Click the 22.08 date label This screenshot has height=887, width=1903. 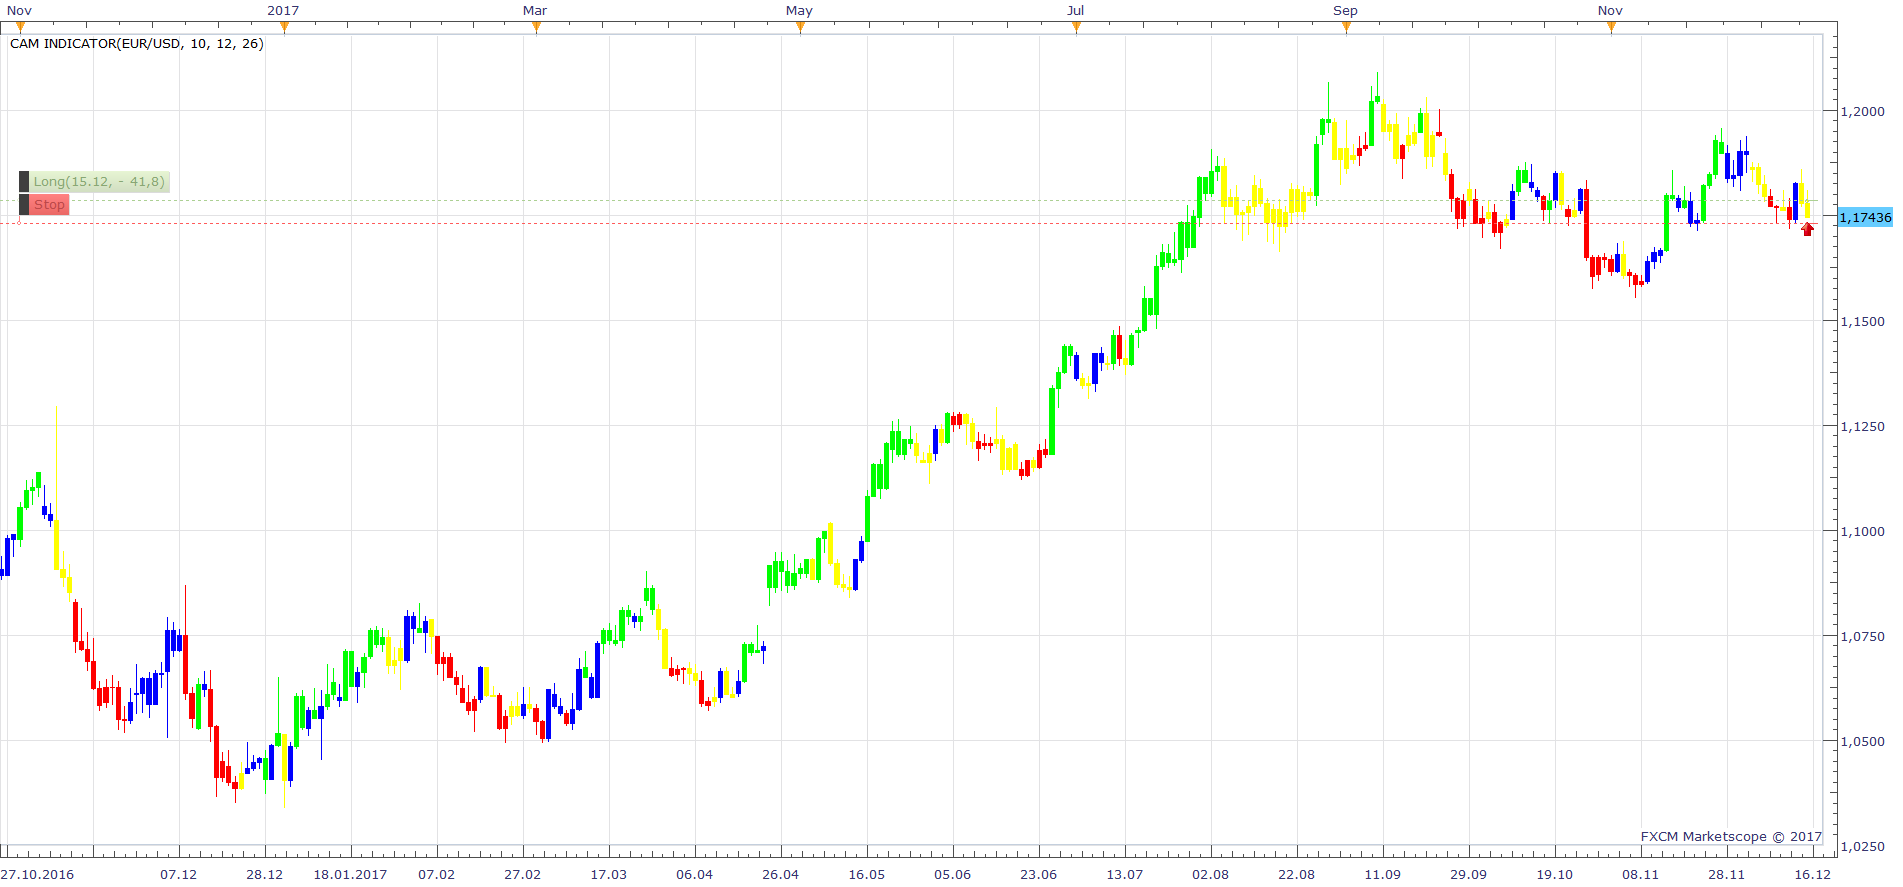(1297, 874)
